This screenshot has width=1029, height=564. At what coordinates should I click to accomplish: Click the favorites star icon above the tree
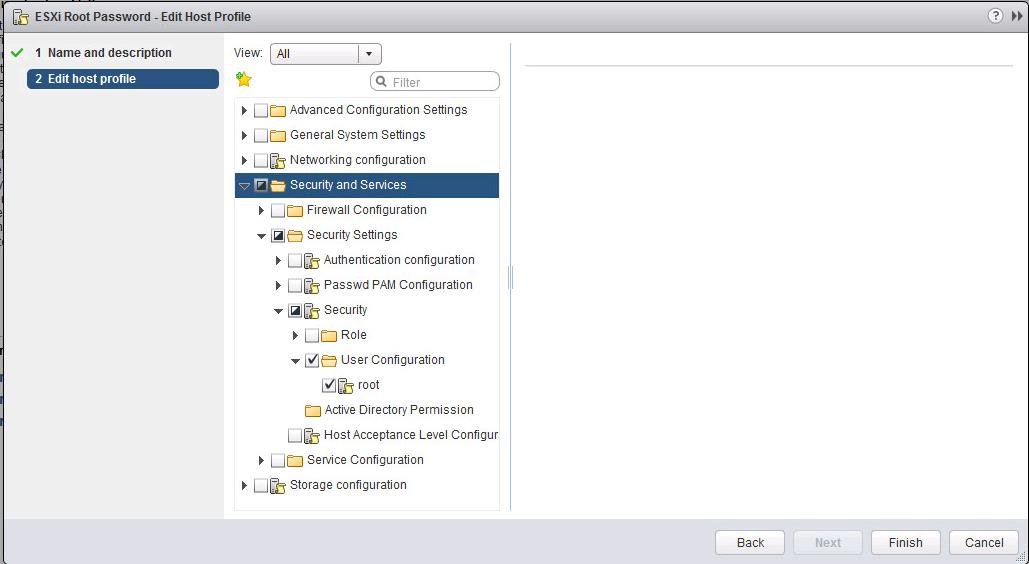243,79
